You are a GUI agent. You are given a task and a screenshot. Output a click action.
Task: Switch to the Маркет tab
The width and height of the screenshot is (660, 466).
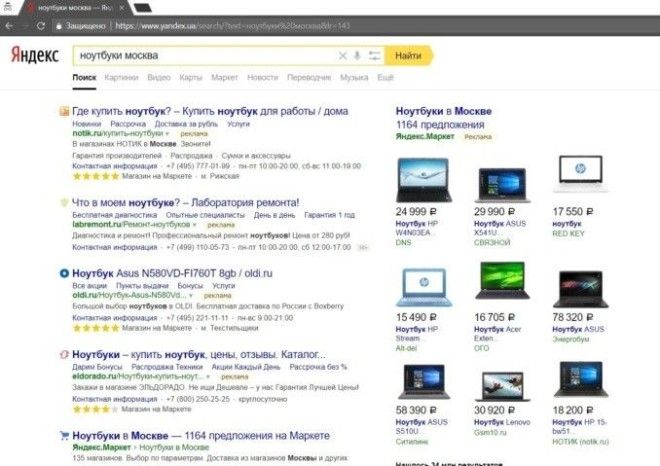click(x=224, y=77)
